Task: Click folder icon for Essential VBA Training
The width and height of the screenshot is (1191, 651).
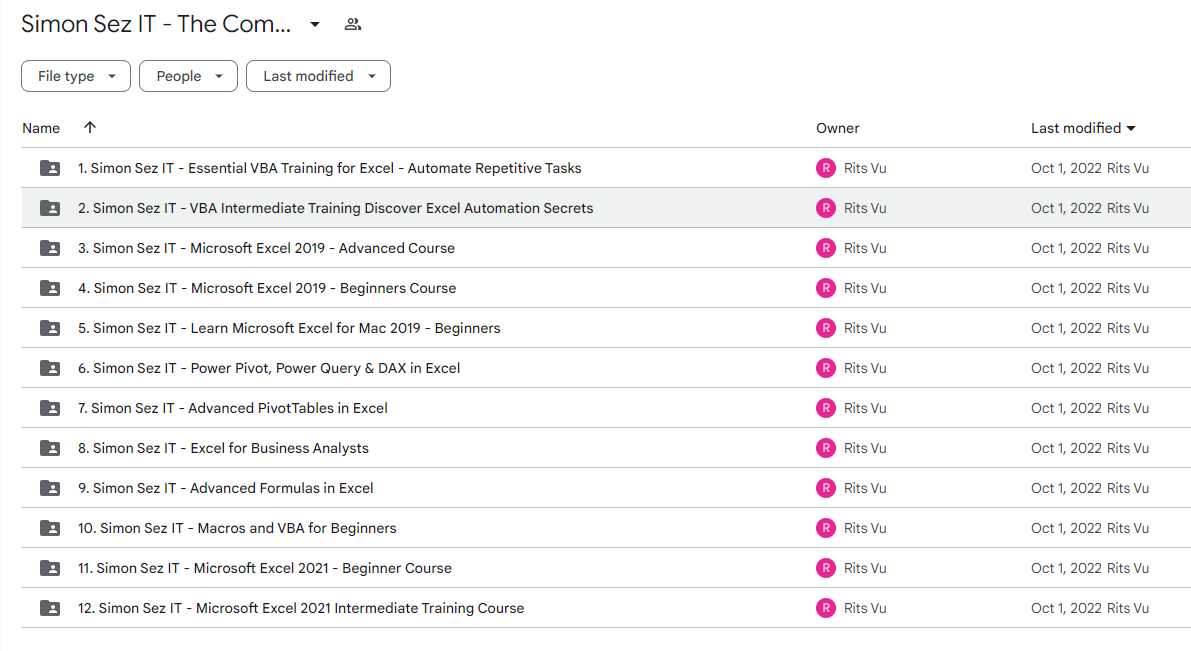Action: pyautogui.click(x=50, y=168)
